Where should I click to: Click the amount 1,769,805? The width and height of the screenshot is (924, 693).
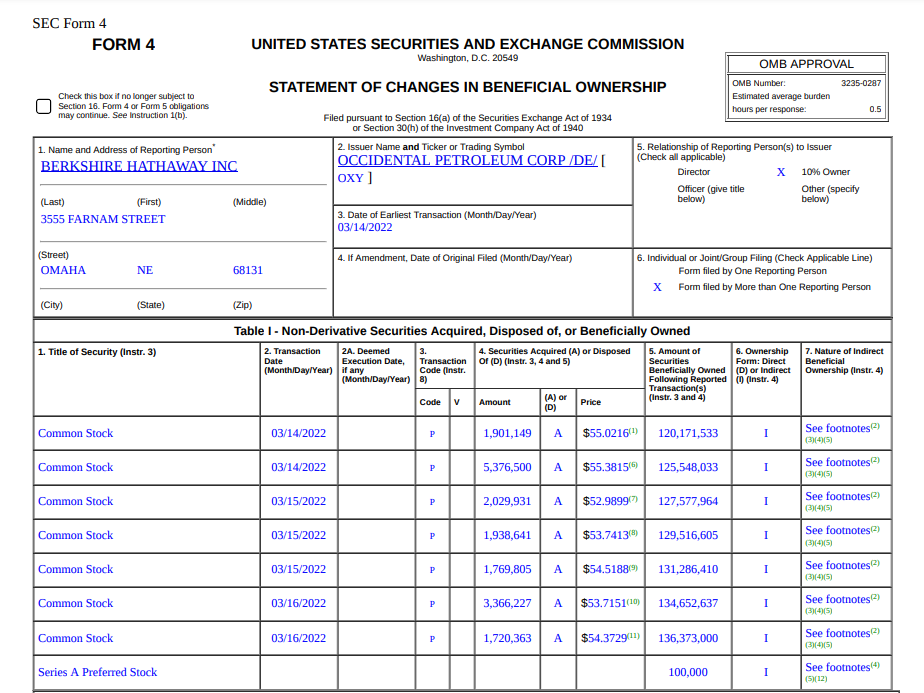[507, 569]
